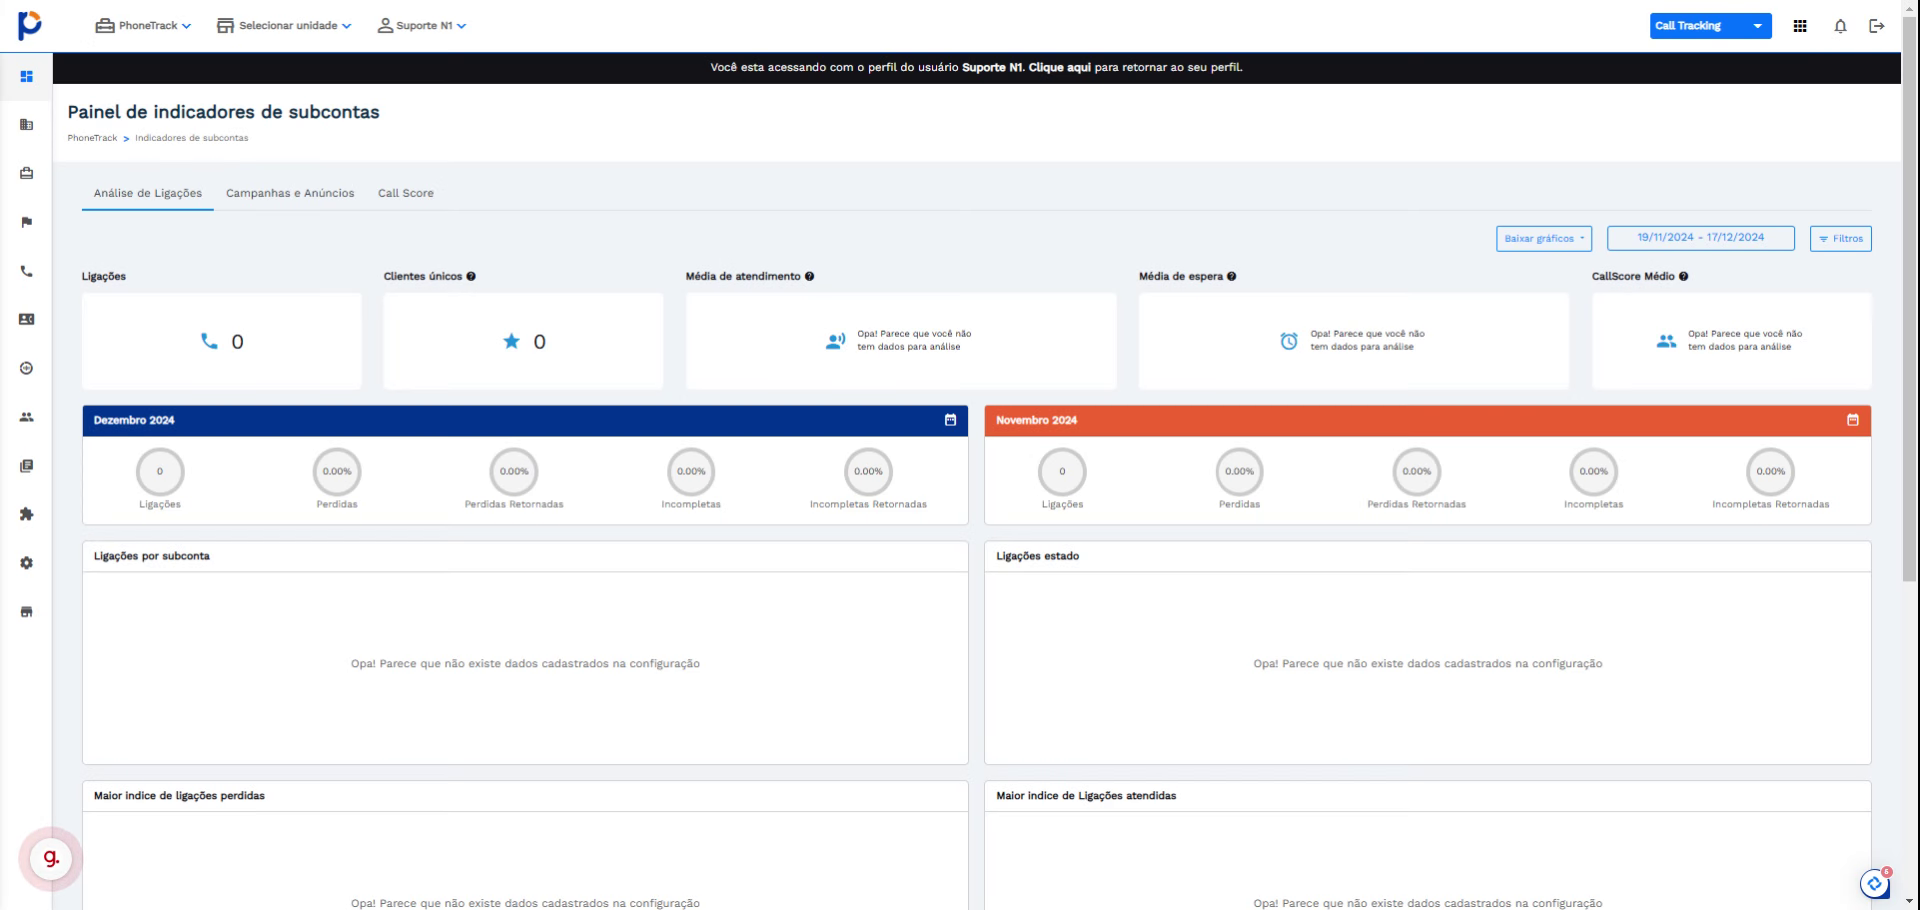The width and height of the screenshot is (1920, 910).
Task: Open the apps grid icon in header
Action: pos(1800,26)
